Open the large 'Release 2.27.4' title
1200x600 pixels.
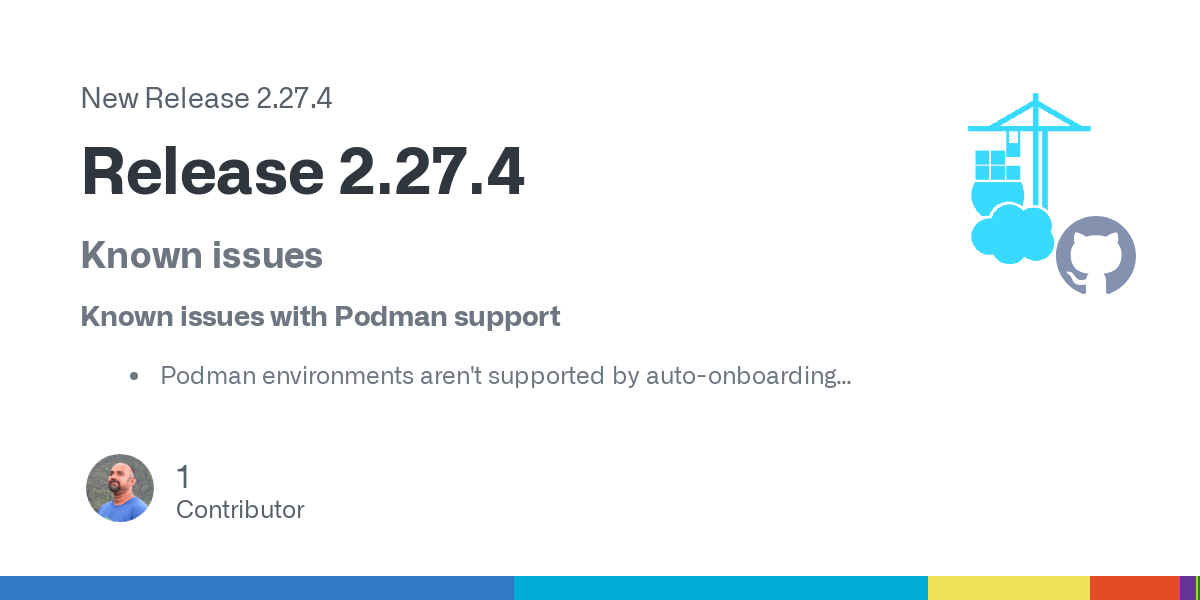(302, 171)
